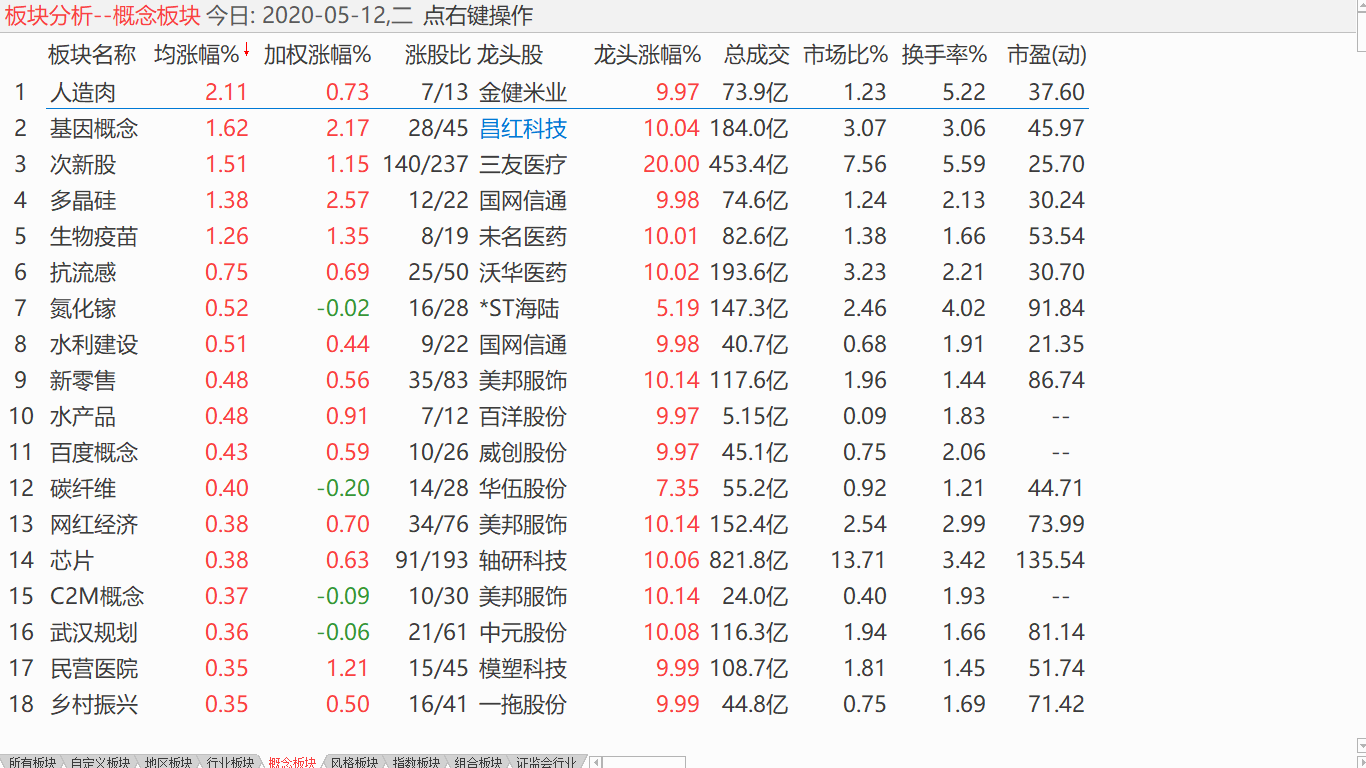Sort by 加权涨幅% column header

click(317, 55)
